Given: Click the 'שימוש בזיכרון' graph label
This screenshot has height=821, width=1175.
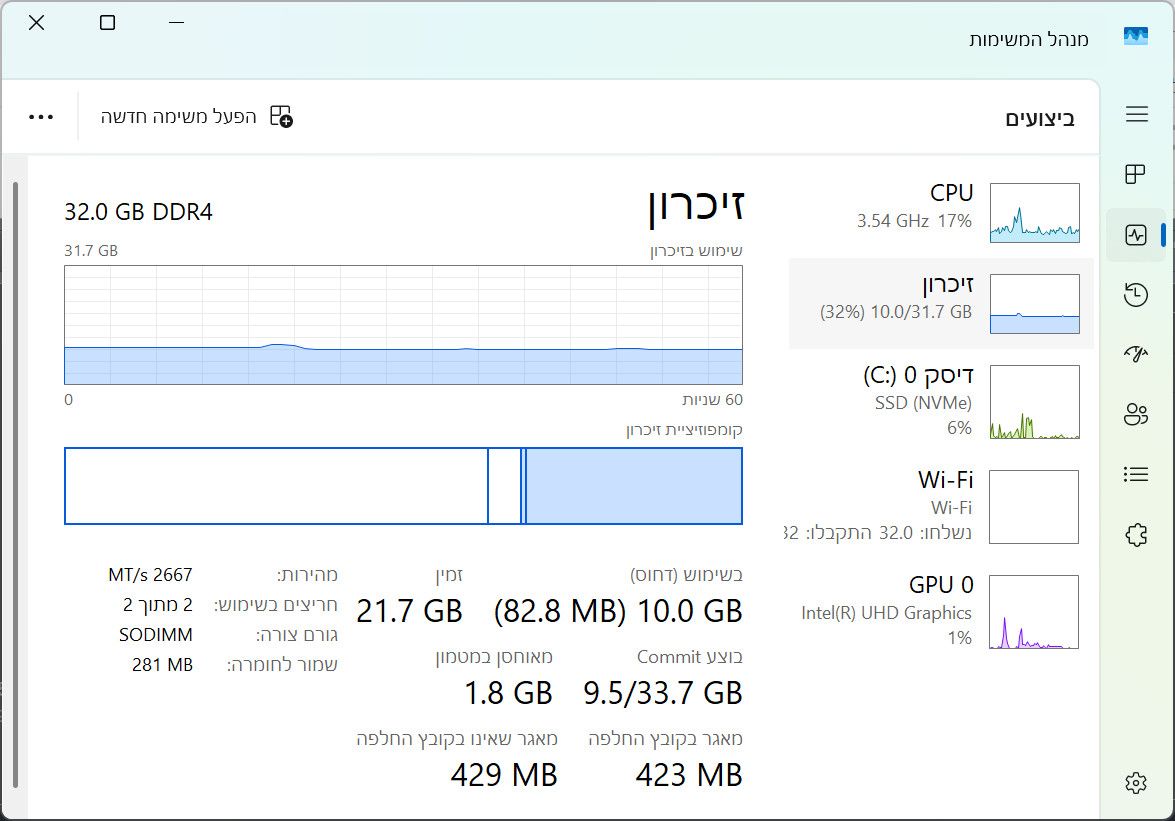Looking at the screenshot, I should (x=696, y=250).
